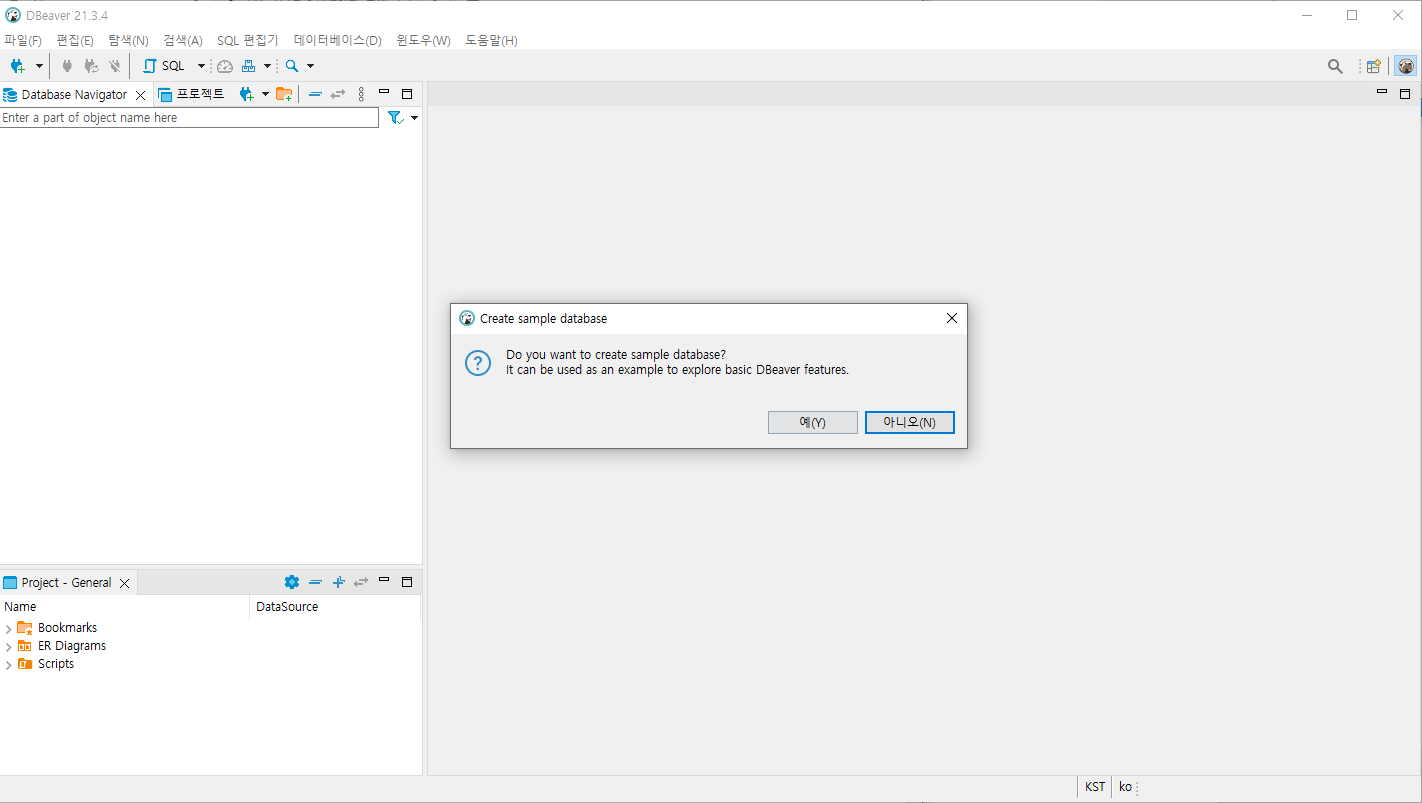Maximize the editor area panel
This screenshot has height=803, width=1422.
click(1405, 94)
